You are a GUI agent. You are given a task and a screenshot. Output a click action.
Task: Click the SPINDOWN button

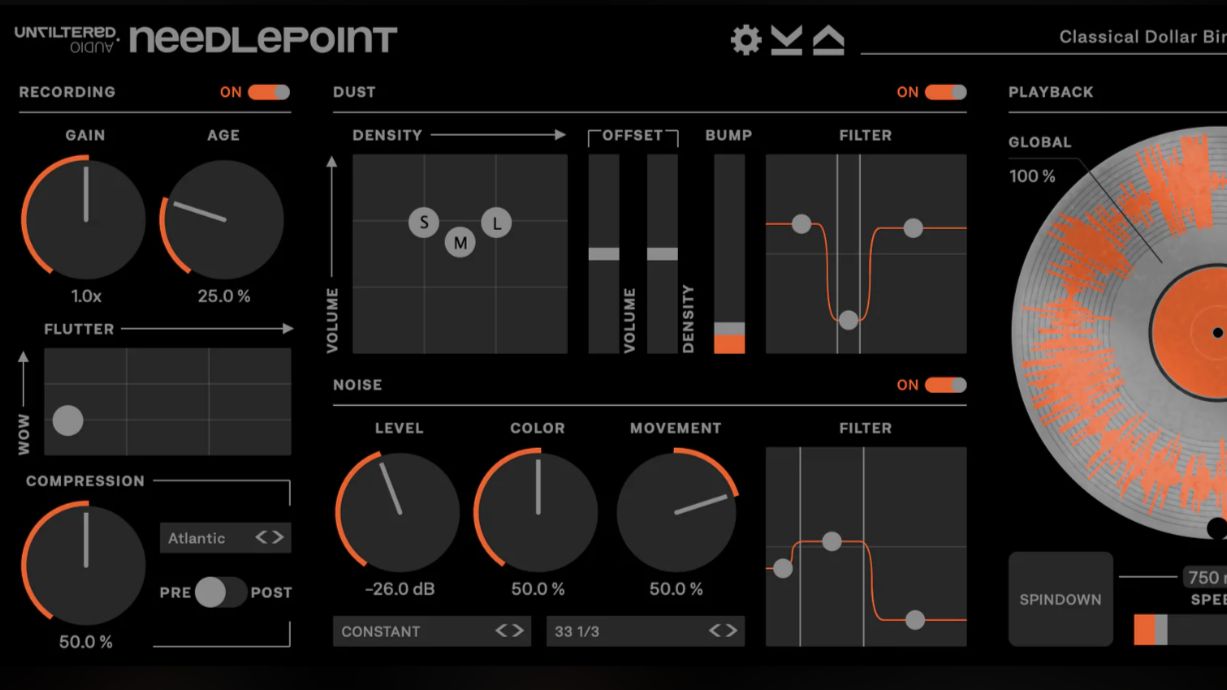[1060, 599]
